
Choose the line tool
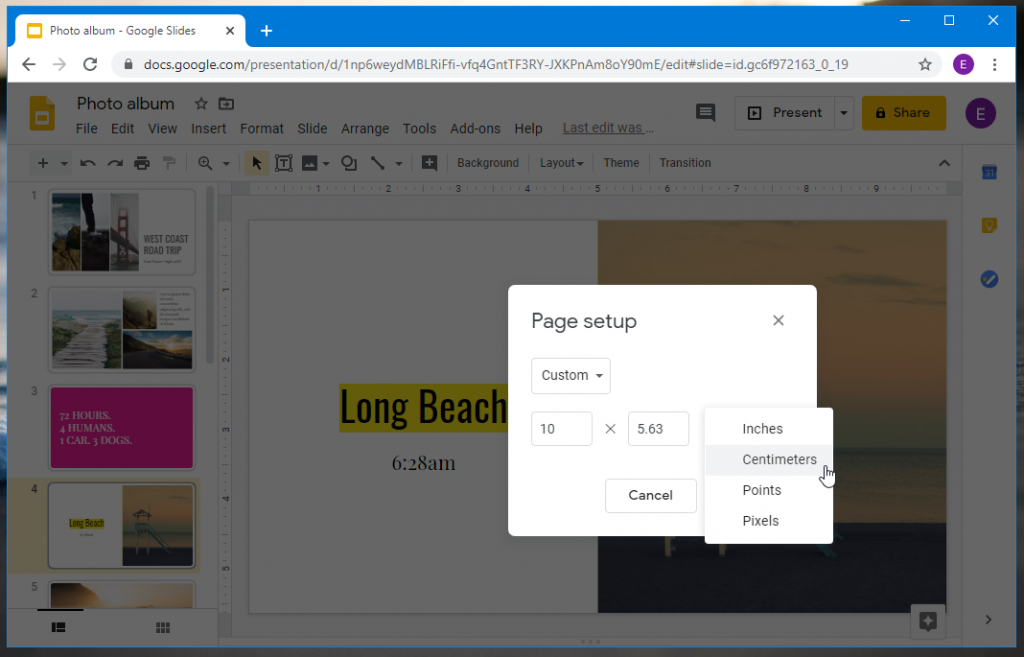(x=378, y=162)
